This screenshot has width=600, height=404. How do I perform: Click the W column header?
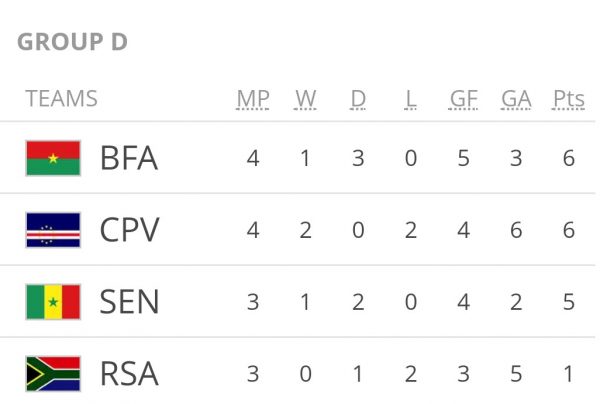coord(306,99)
